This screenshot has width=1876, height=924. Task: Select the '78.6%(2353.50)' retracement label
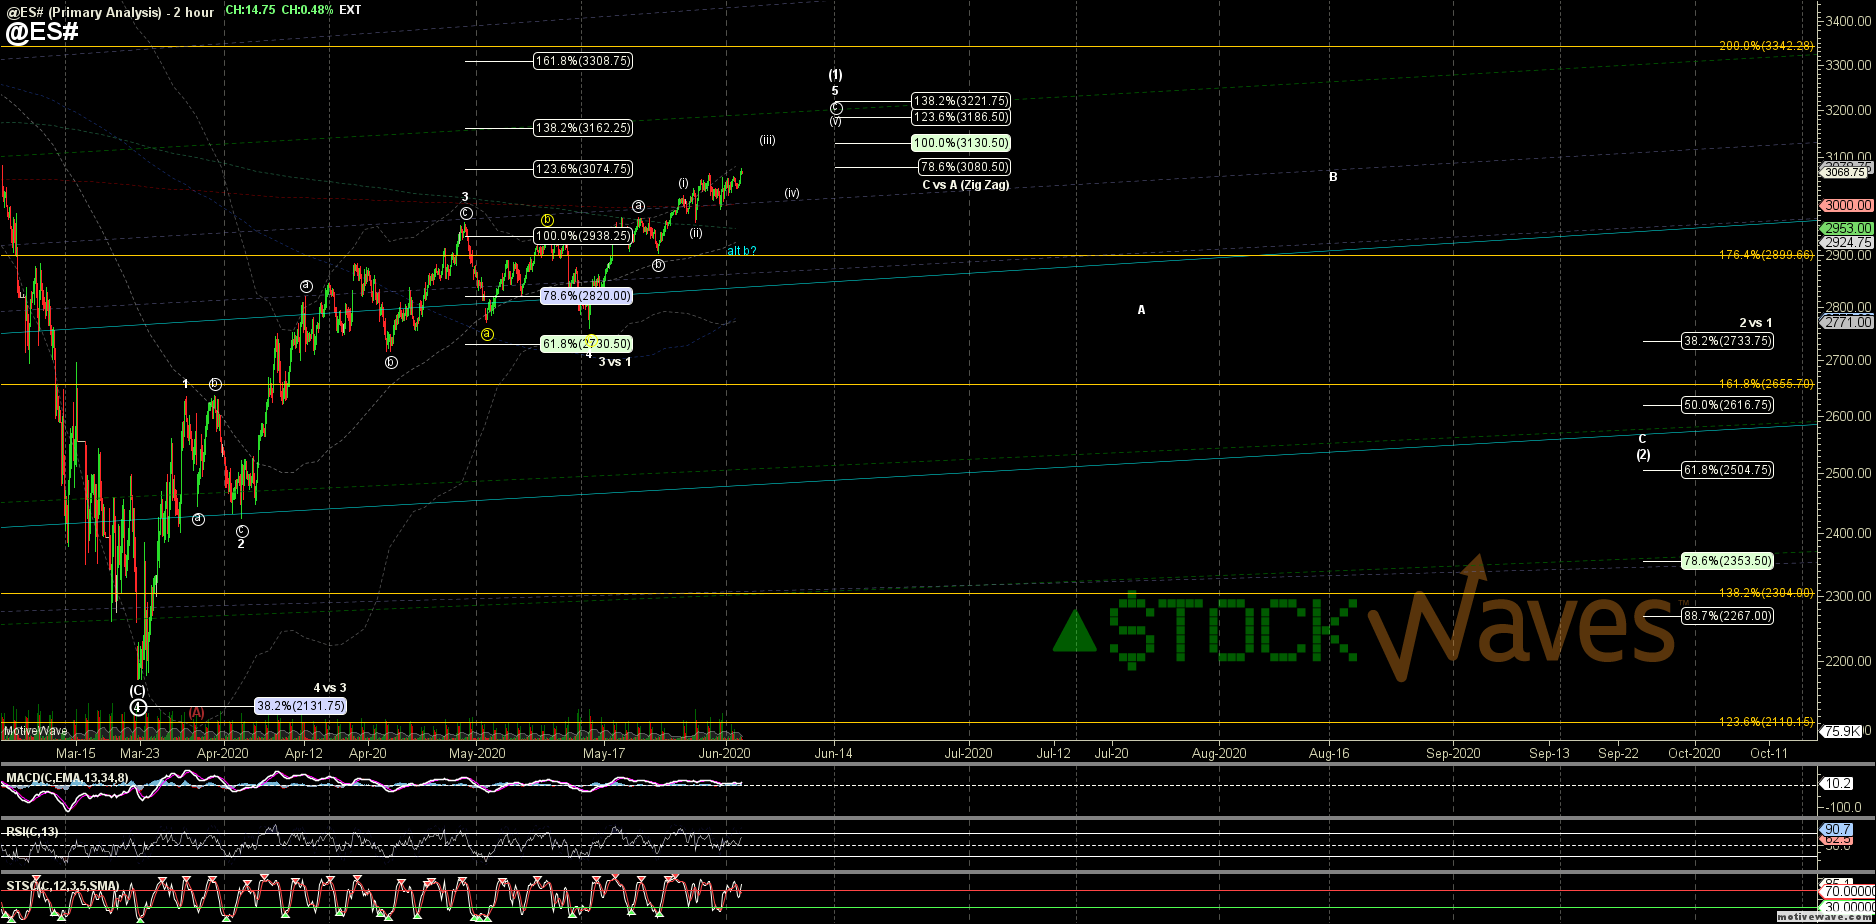point(1728,562)
